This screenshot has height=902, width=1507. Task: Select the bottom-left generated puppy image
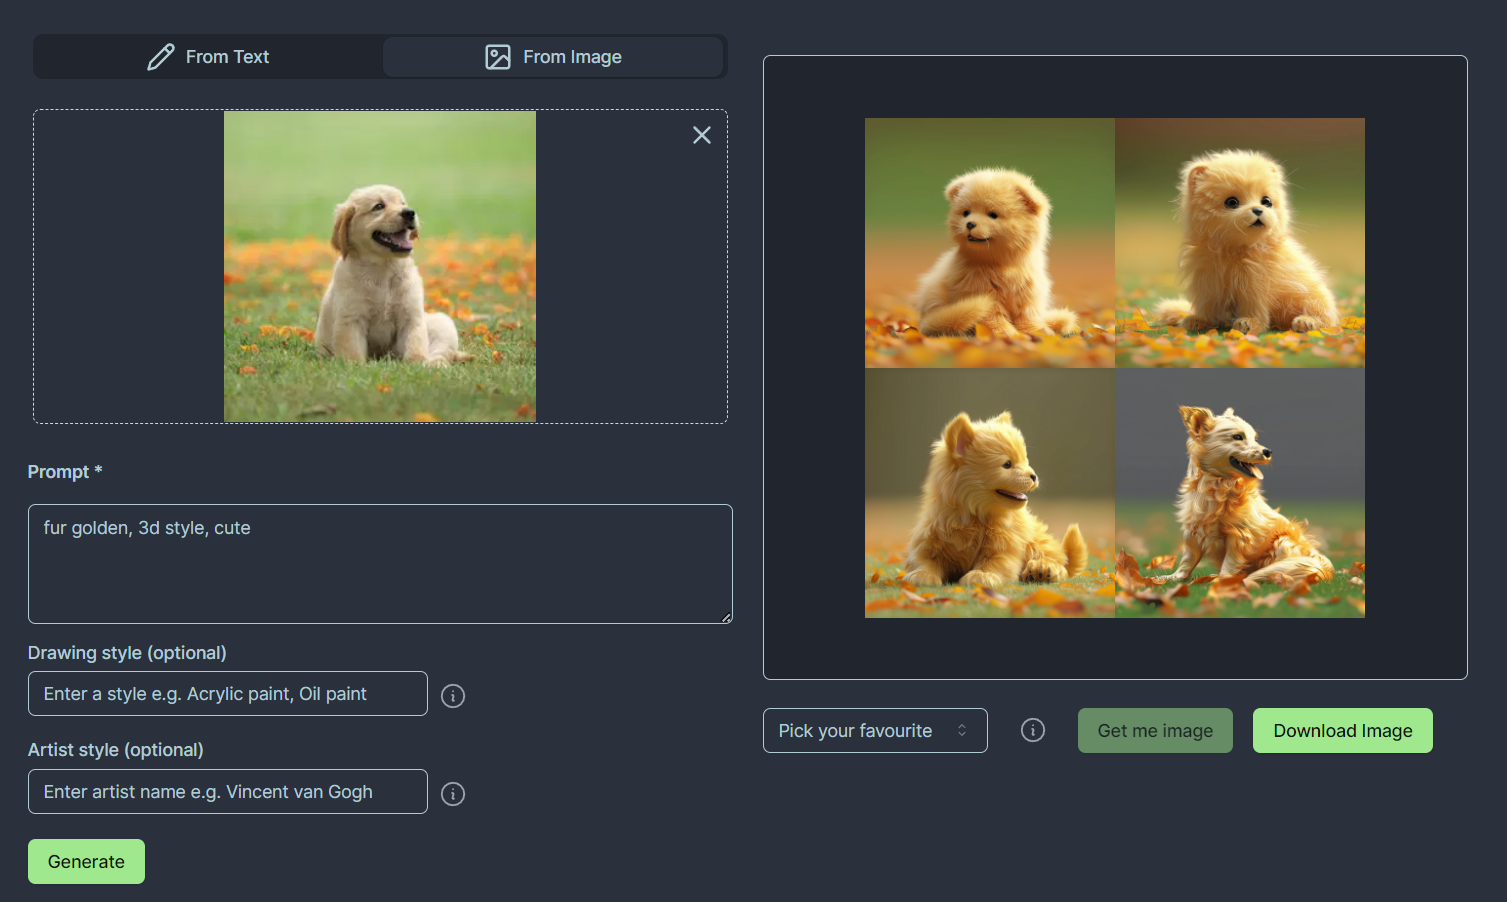990,493
